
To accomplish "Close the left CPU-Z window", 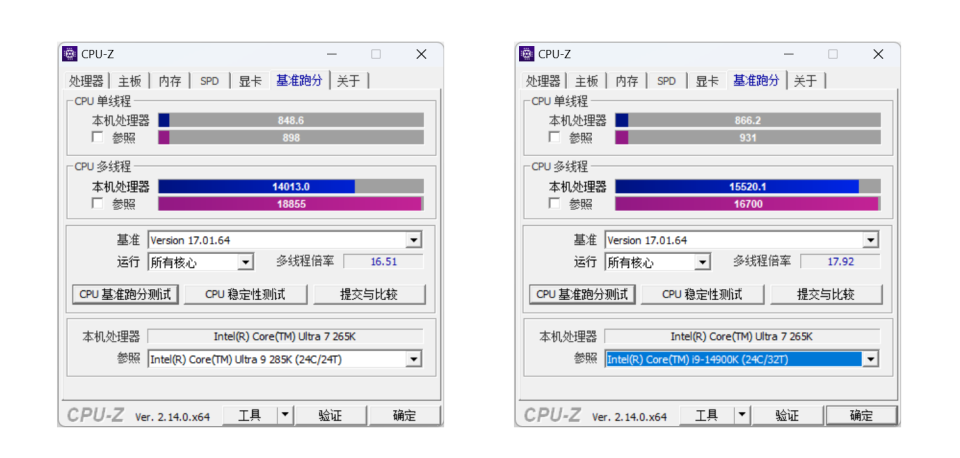I will click(x=421, y=54).
